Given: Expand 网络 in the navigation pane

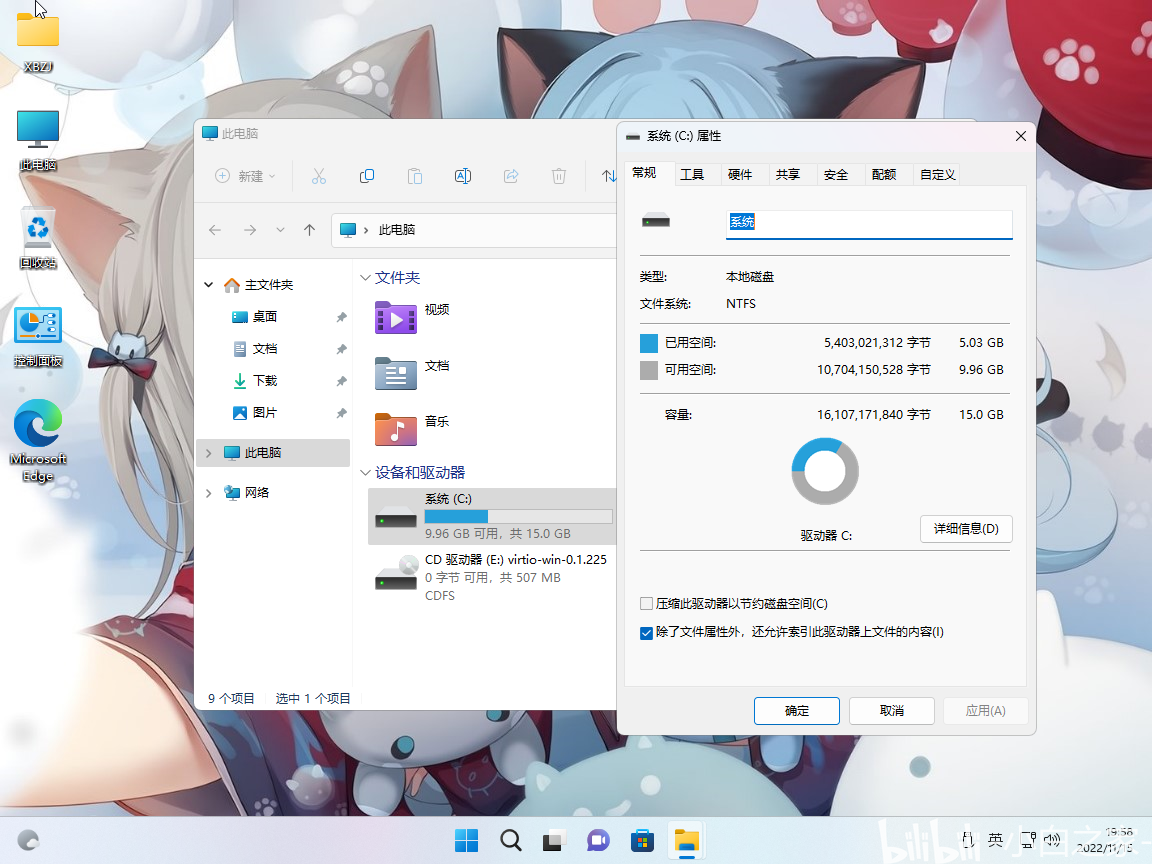Looking at the screenshot, I should (x=209, y=493).
